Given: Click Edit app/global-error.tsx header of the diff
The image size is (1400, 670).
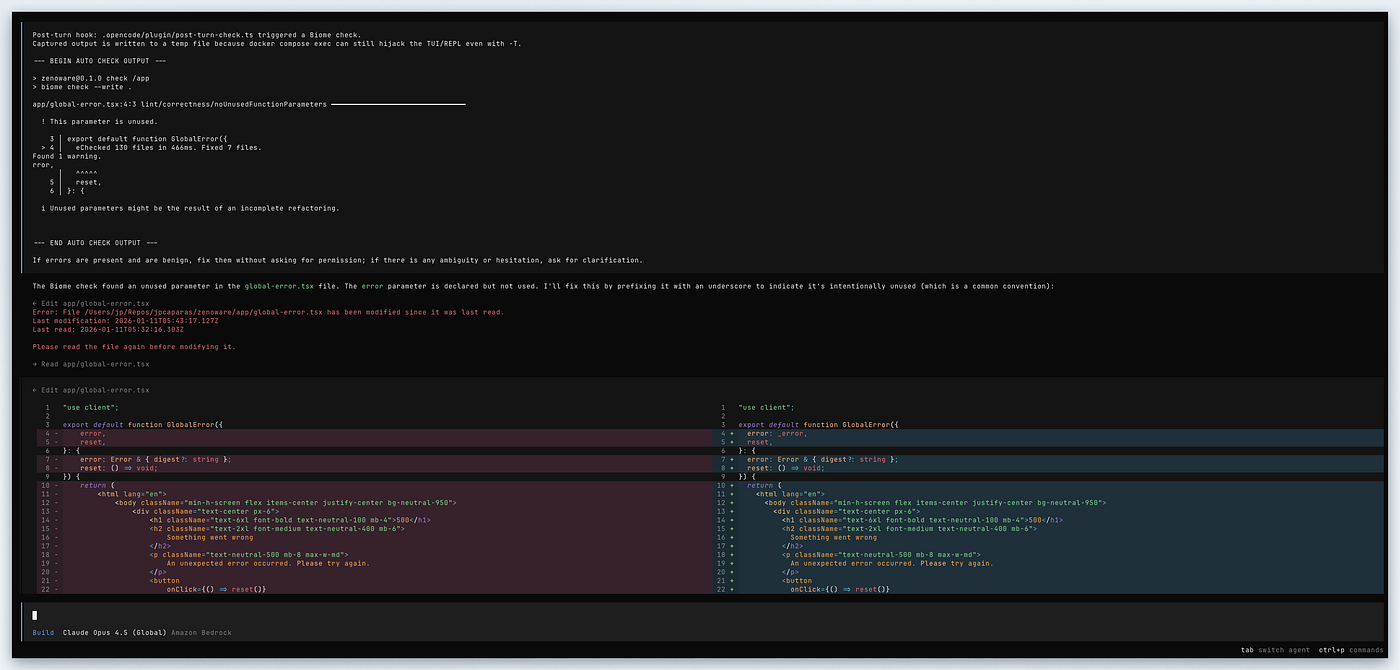Looking at the screenshot, I should point(91,390).
